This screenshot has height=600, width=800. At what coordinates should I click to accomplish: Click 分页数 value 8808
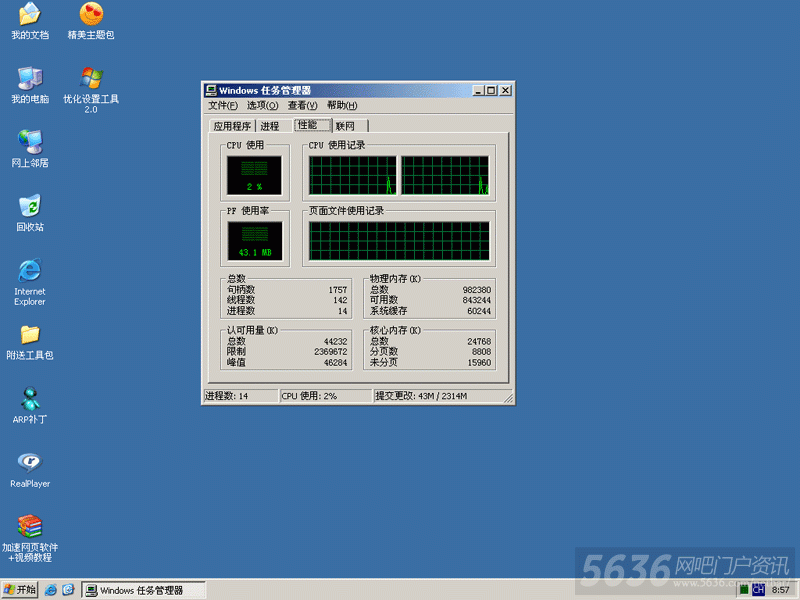481,352
